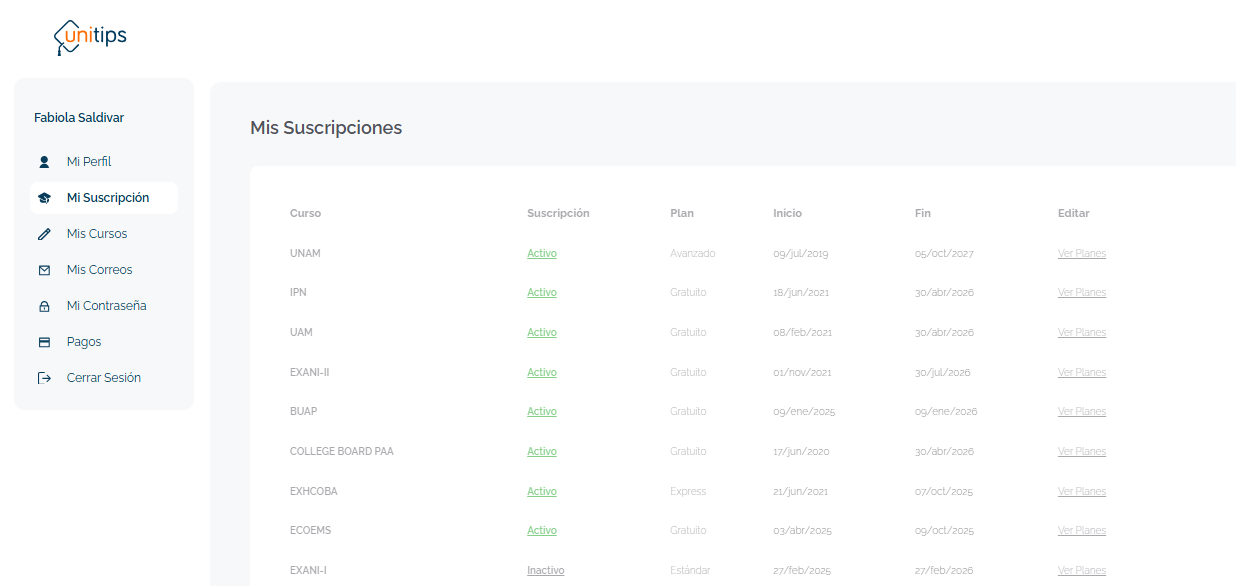Screen dimensions: 1236x586
Task: Click the padlock icon for Mi Contraseña
Action: pyautogui.click(x=44, y=306)
